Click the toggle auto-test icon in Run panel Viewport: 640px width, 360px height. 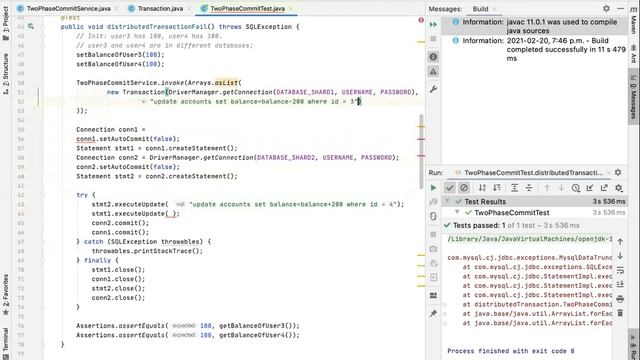[x=433, y=216]
